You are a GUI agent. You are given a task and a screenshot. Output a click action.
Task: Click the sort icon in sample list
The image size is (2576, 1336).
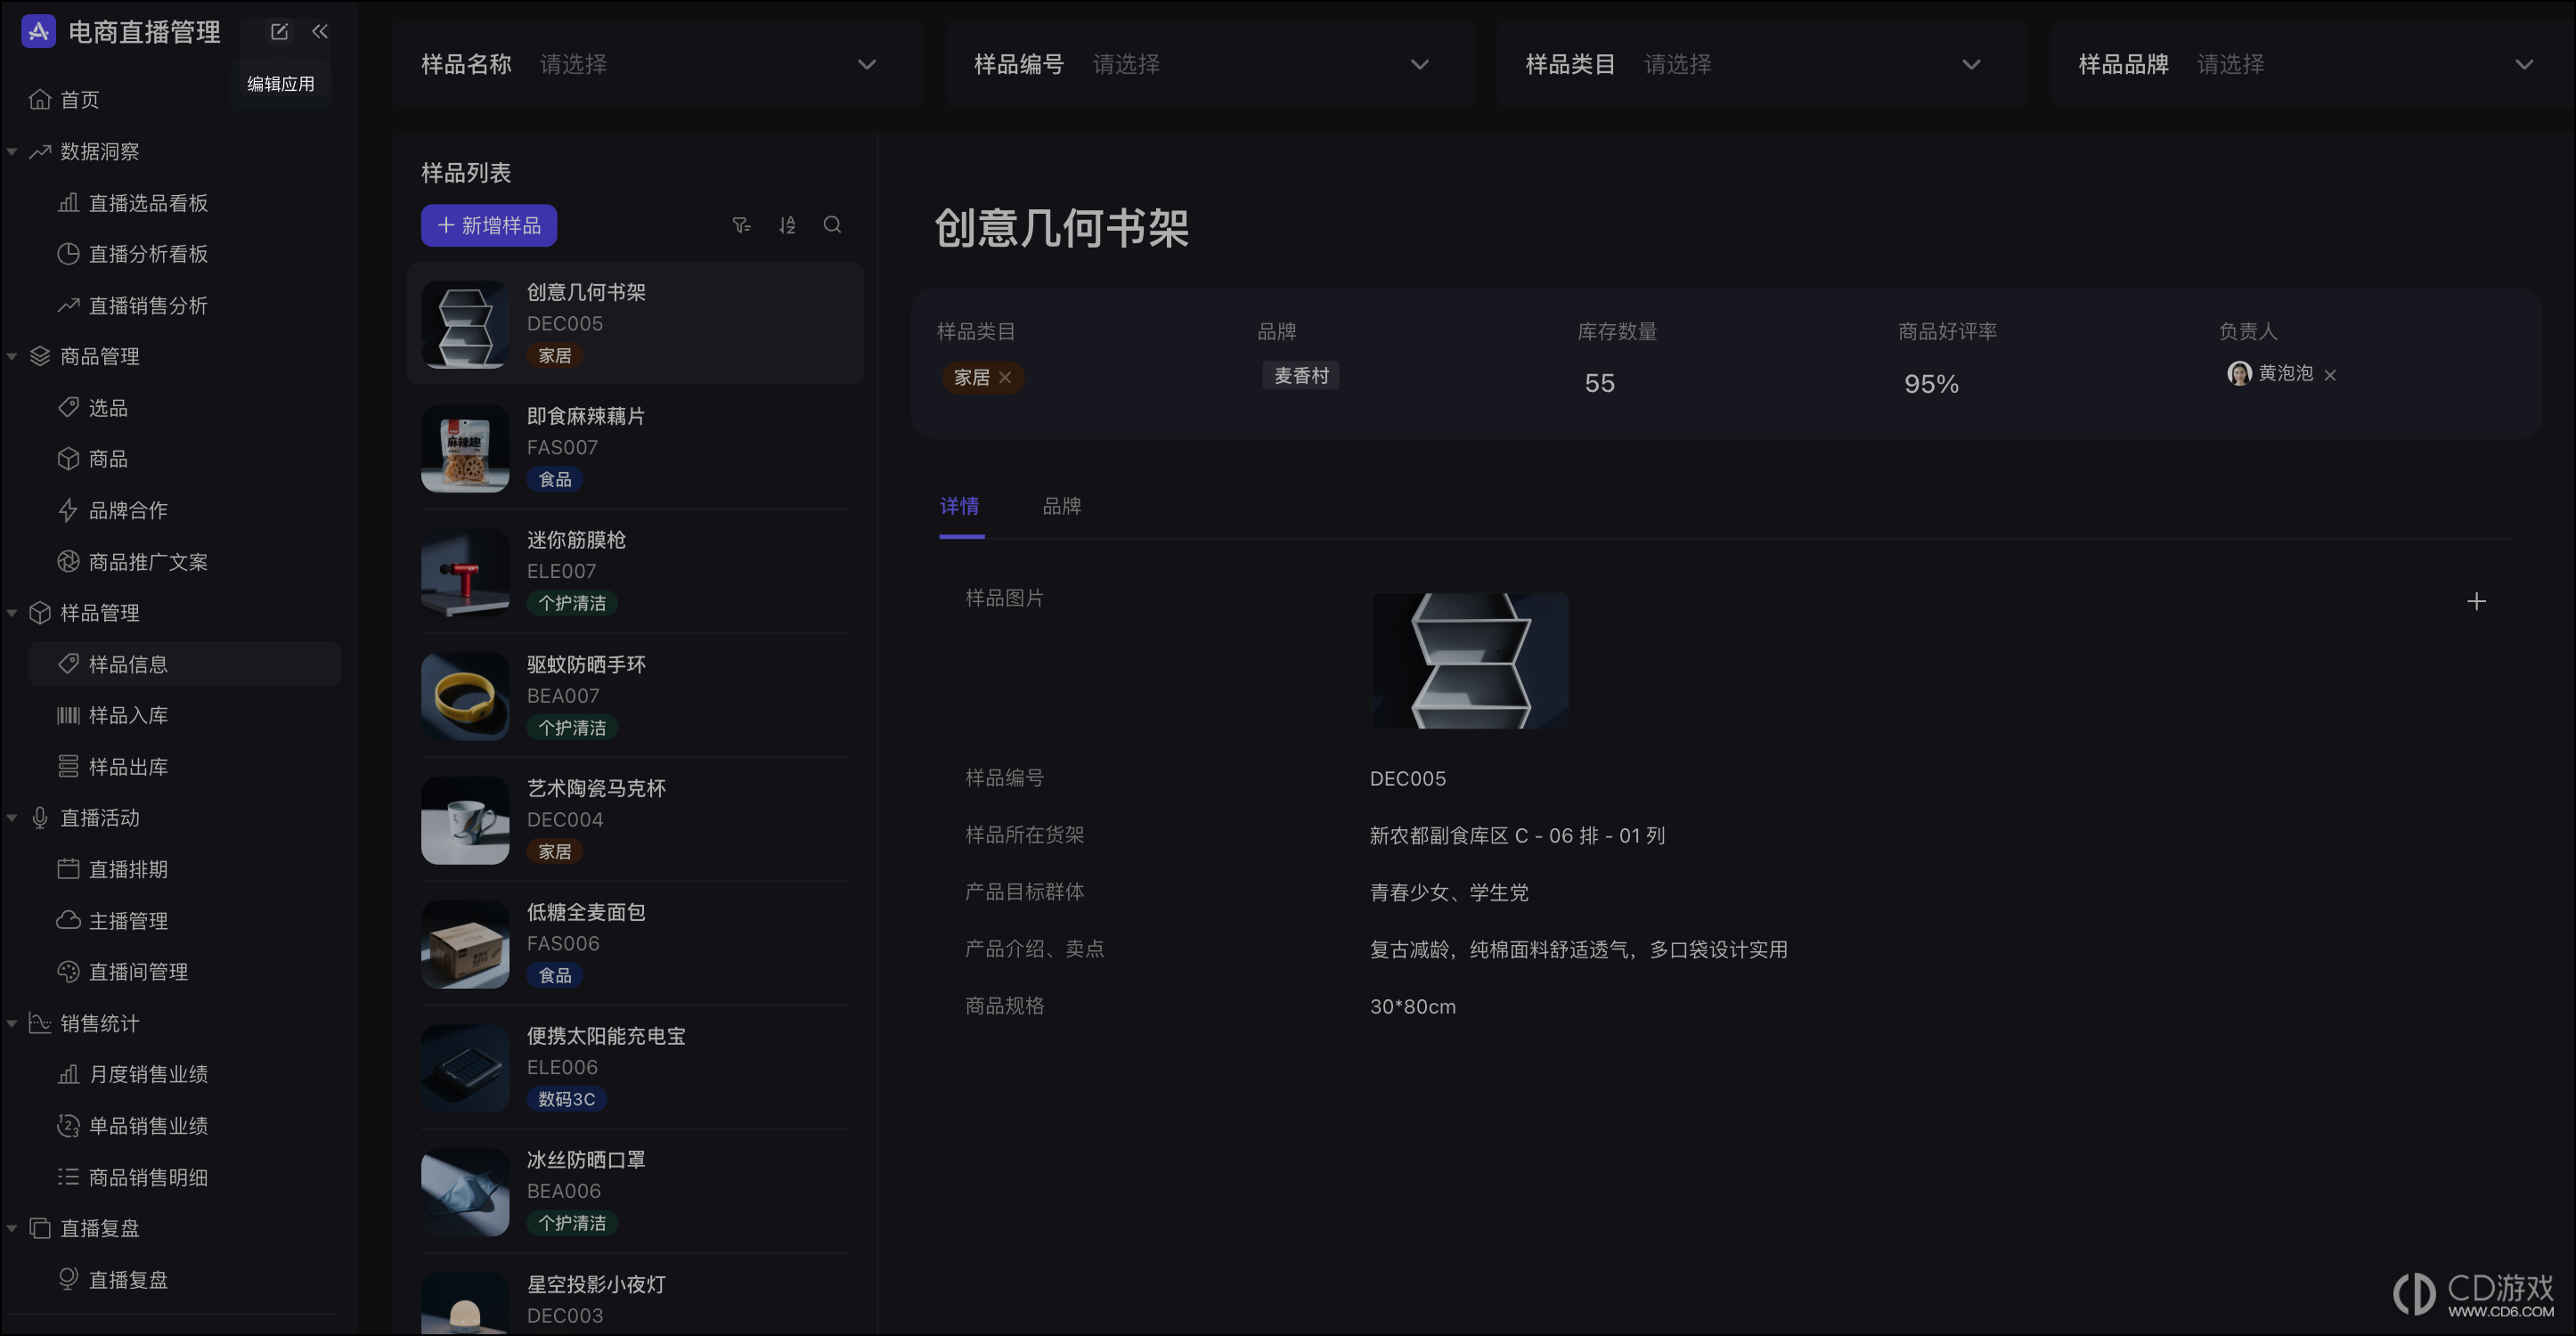click(787, 225)
